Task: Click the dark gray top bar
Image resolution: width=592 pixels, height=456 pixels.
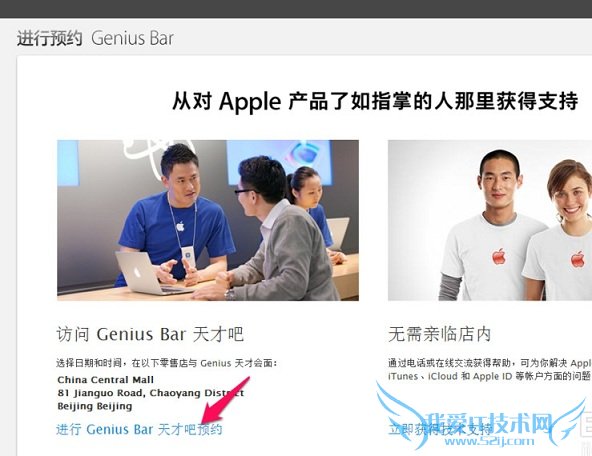Action: (296, 9)
